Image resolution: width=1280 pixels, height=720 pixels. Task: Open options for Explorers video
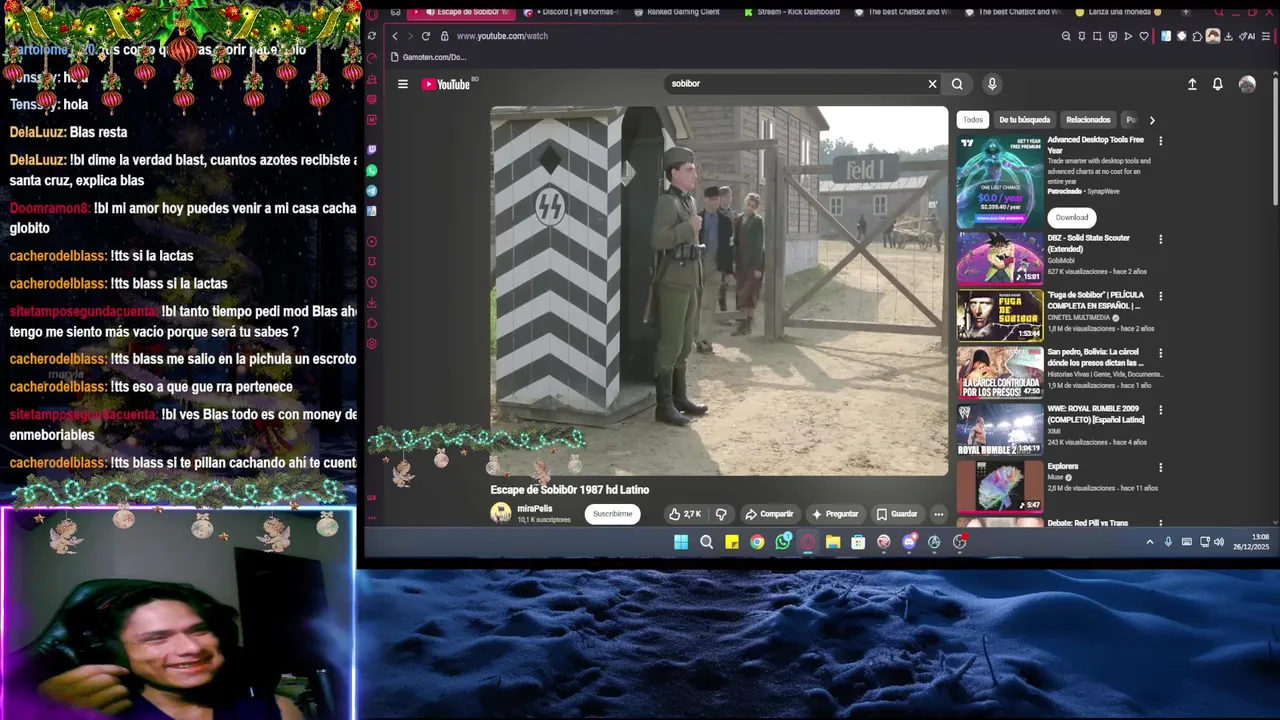(x=1161, y=467)
